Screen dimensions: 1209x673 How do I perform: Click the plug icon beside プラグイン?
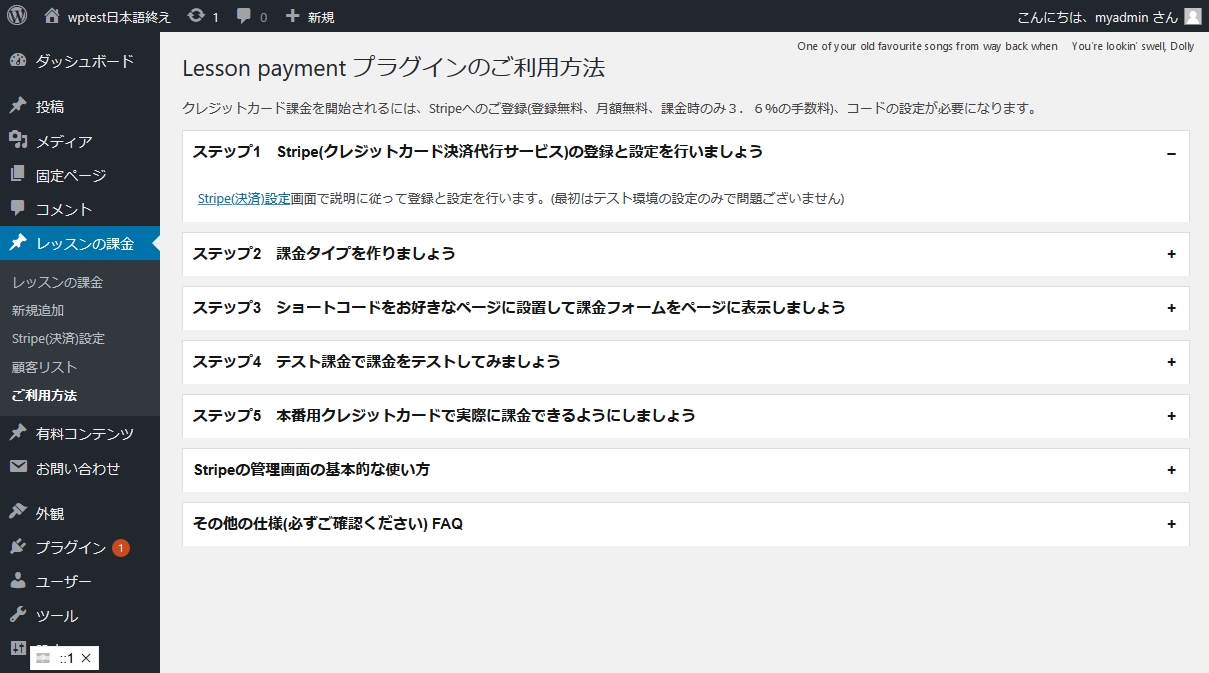click(18, 546)
